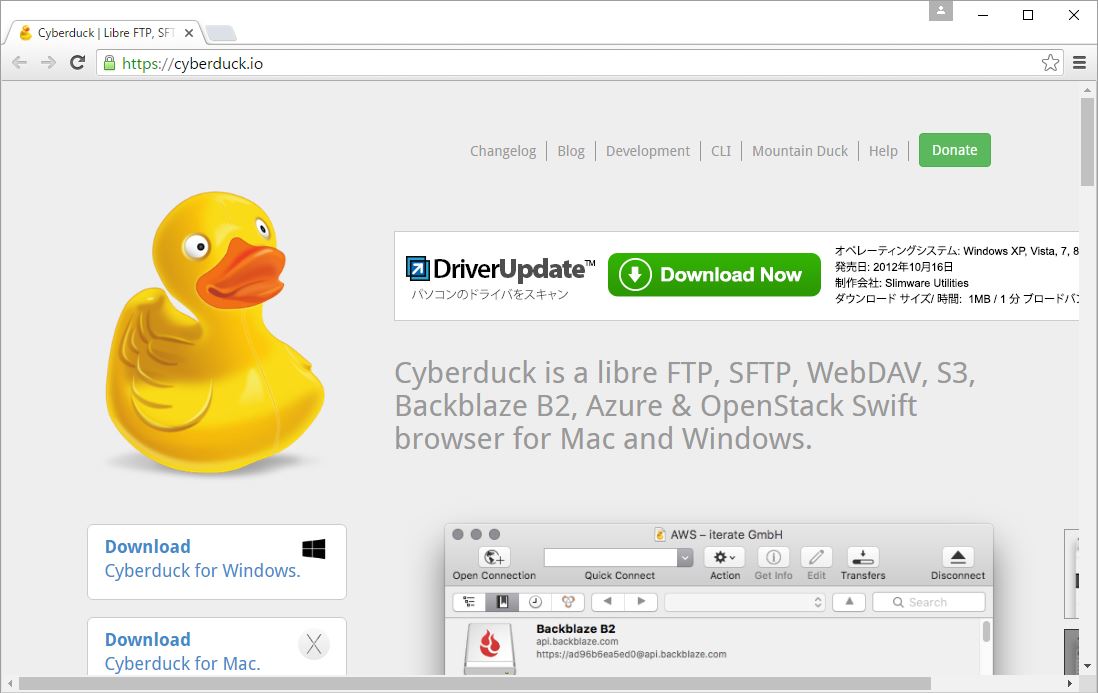View site info via the green padlock
Screen dimensions: 1098x693
(x=109, y=63)
